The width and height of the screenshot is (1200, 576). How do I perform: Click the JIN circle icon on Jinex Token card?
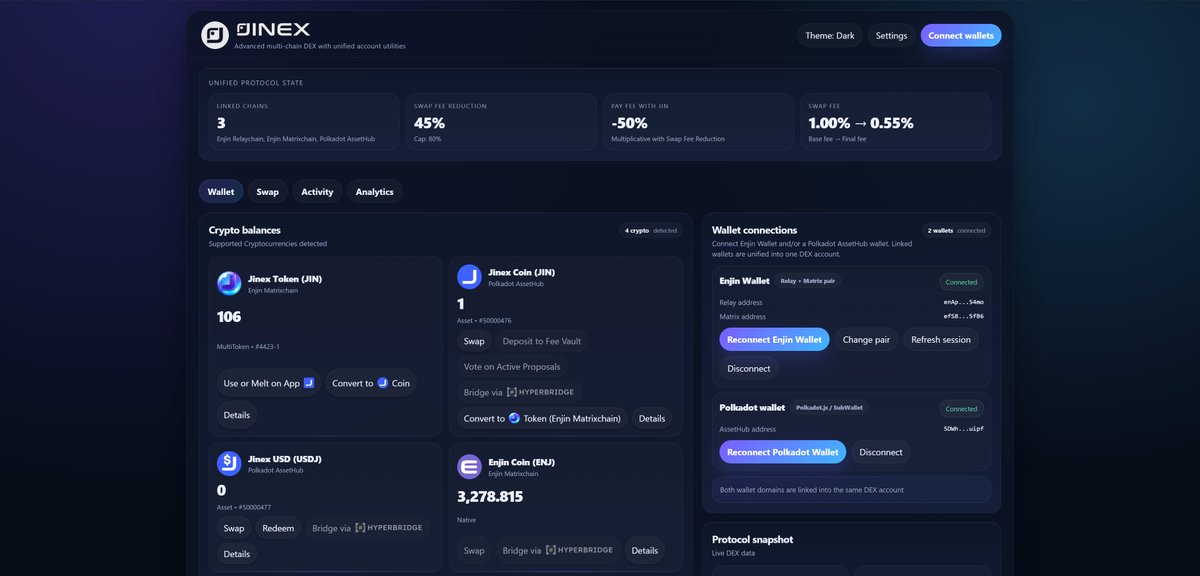pos(231,282)
